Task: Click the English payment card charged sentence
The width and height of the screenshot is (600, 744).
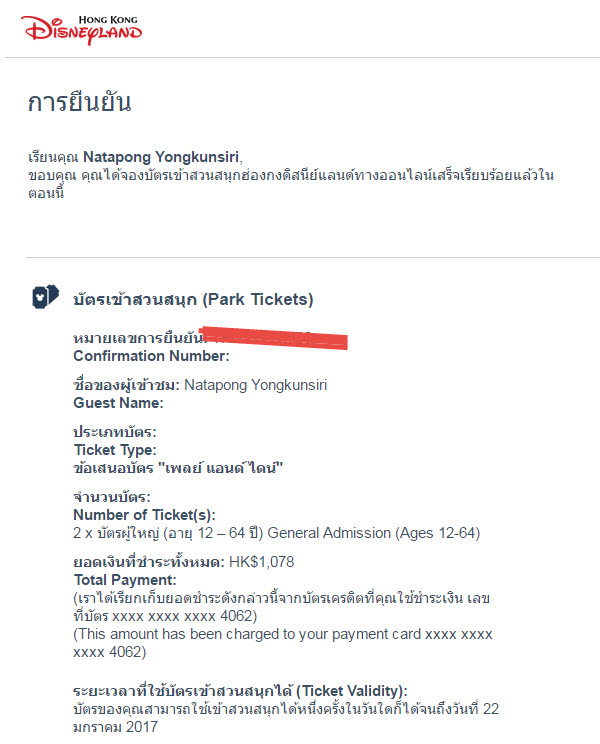Action: click(x=283, y=643)
